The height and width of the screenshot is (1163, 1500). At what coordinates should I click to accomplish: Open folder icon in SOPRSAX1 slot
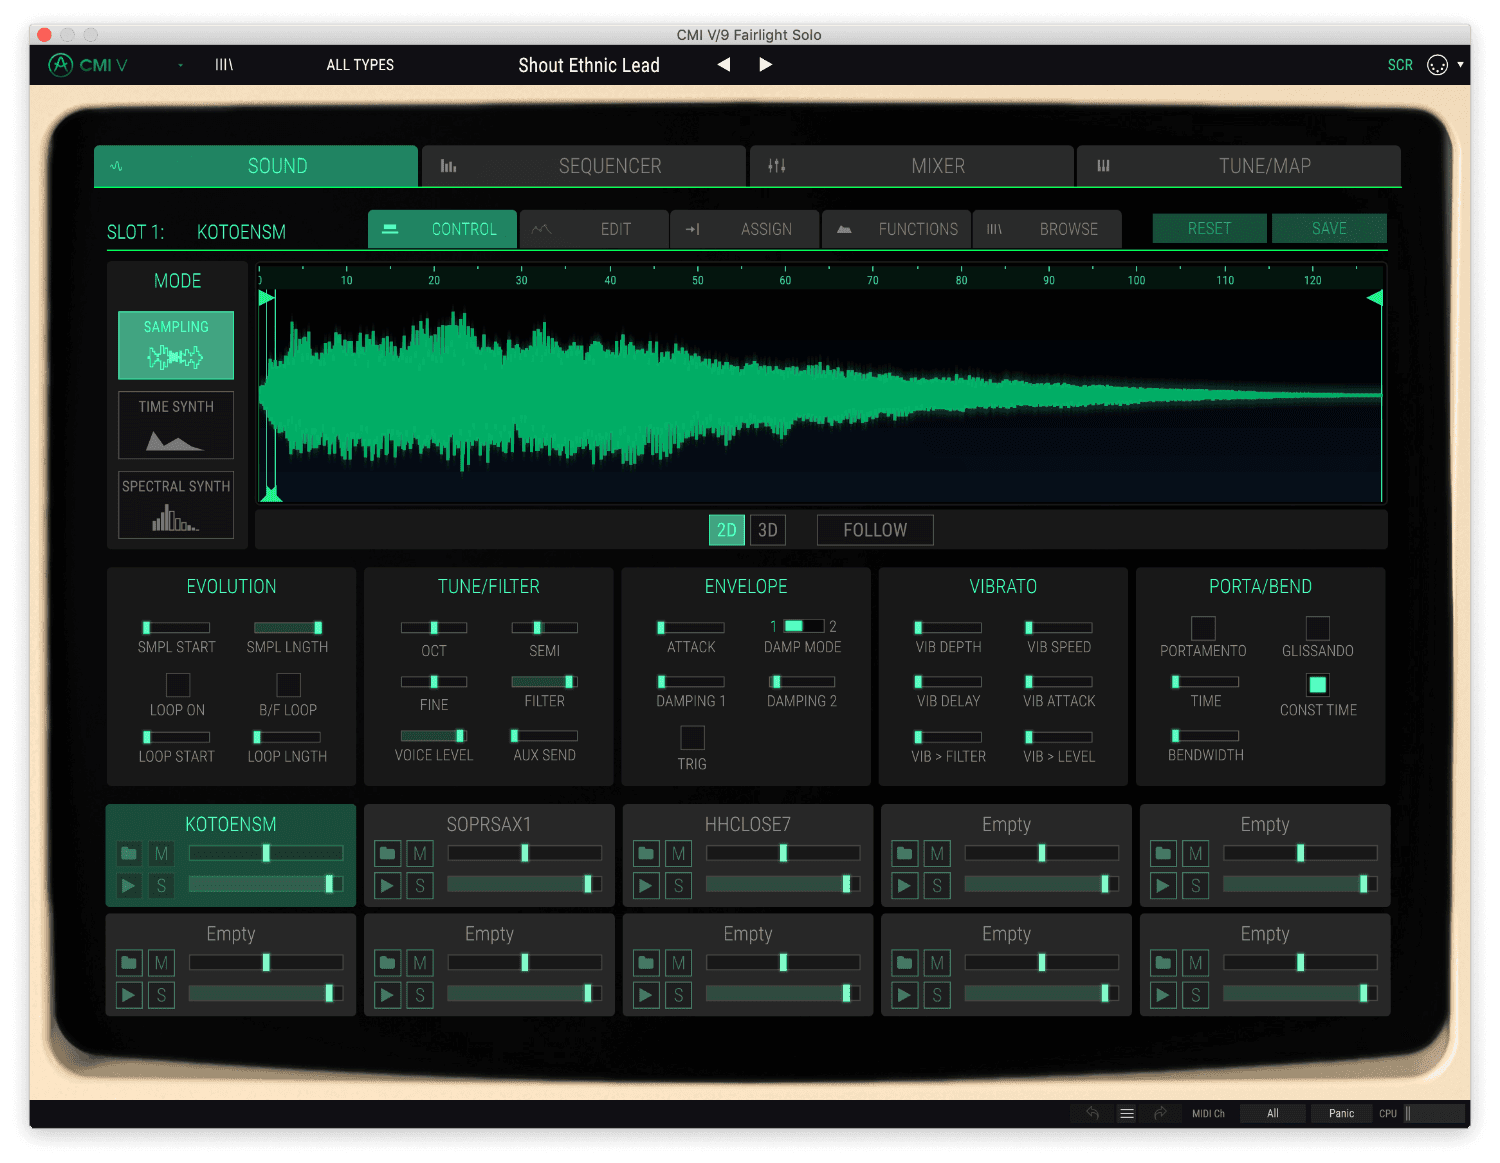click(388, 854)
